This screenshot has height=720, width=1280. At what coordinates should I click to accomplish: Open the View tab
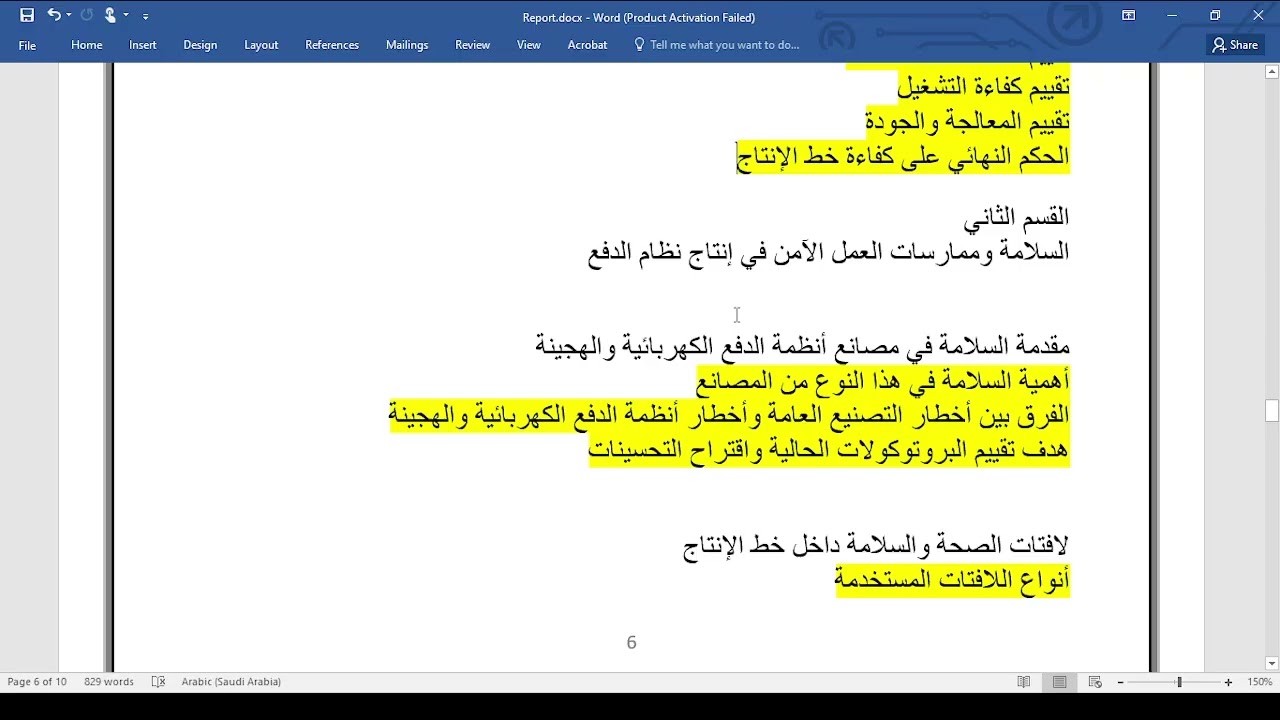point(529,45)
